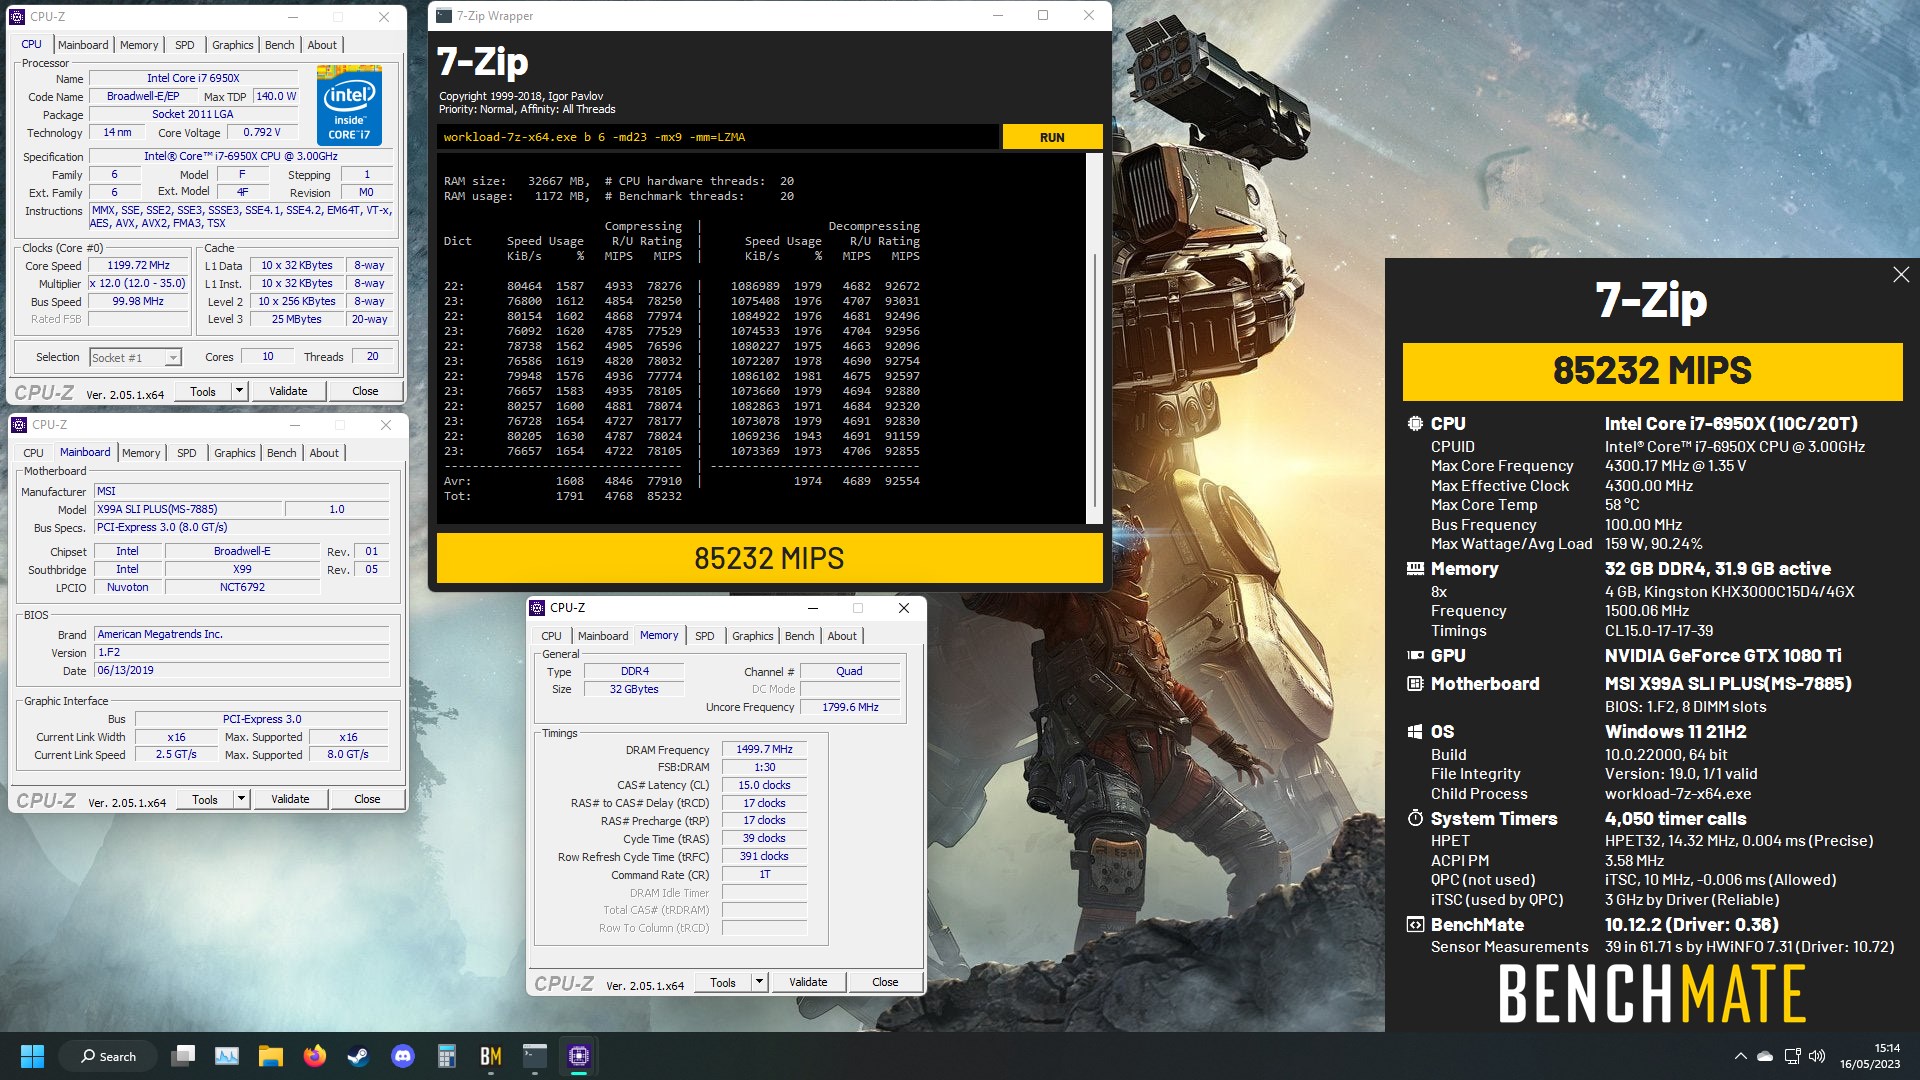The height and width of the screenshot is (1080, 1920).
Task: Click Tools in top CPU-Z window
Action: point(203,391)
